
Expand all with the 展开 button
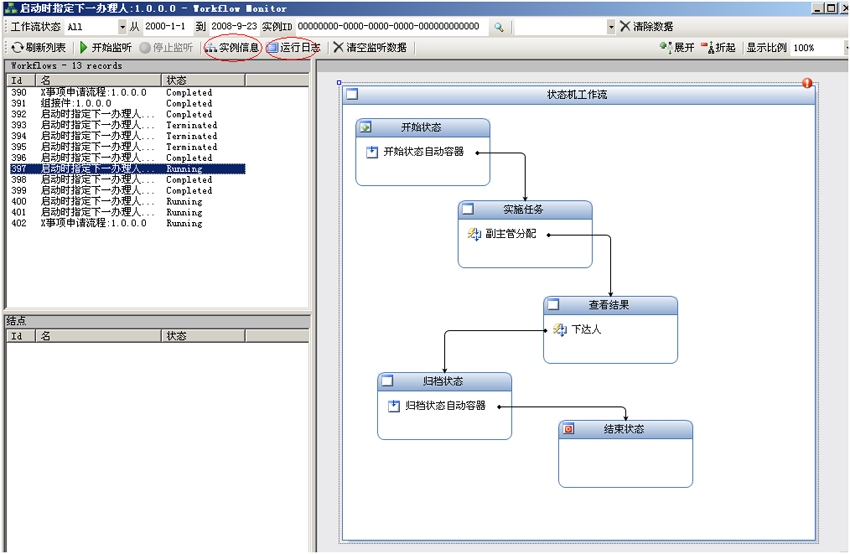[x=677, y=48]
